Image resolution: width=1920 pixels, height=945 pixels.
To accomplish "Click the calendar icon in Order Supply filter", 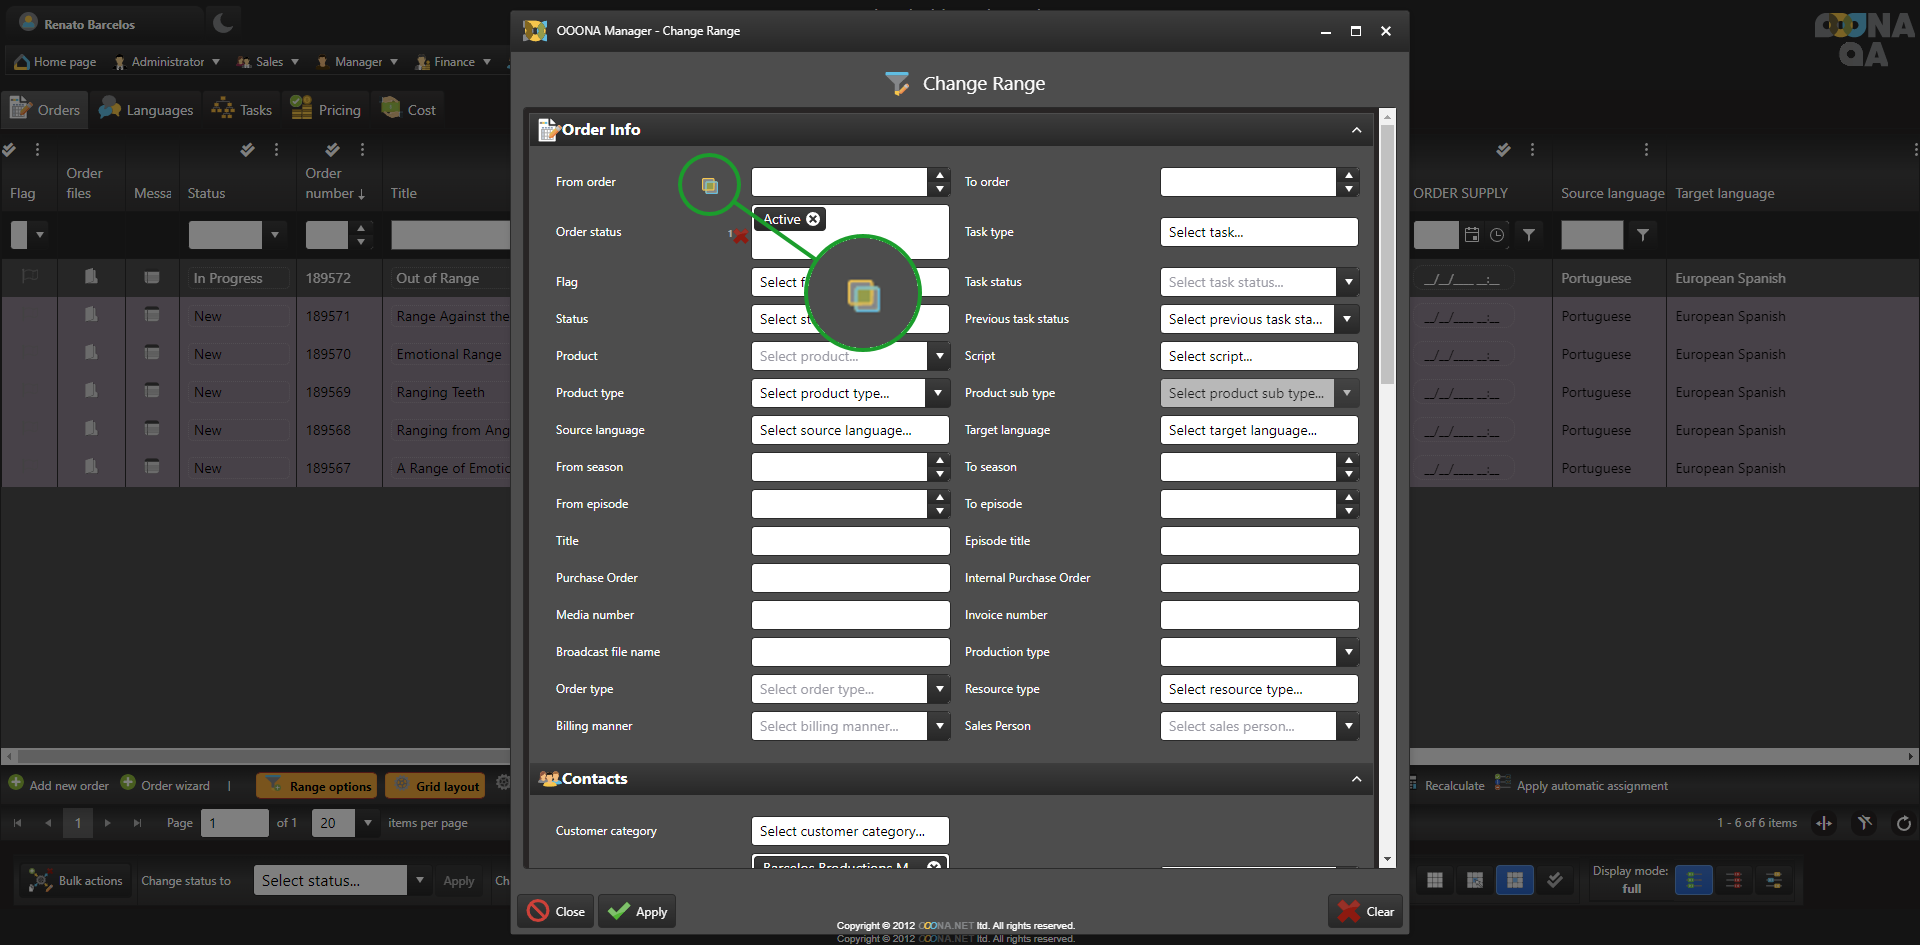I will pyautogui.click(x=1472, y=235).
